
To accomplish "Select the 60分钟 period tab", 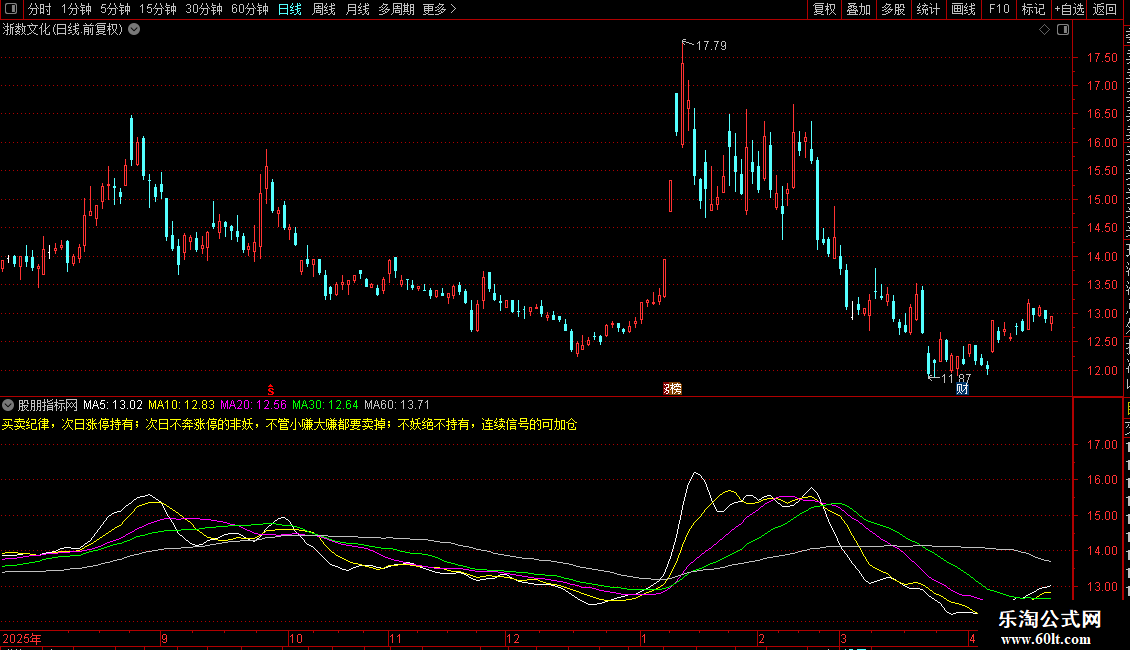I will click(x=249, y=9).
